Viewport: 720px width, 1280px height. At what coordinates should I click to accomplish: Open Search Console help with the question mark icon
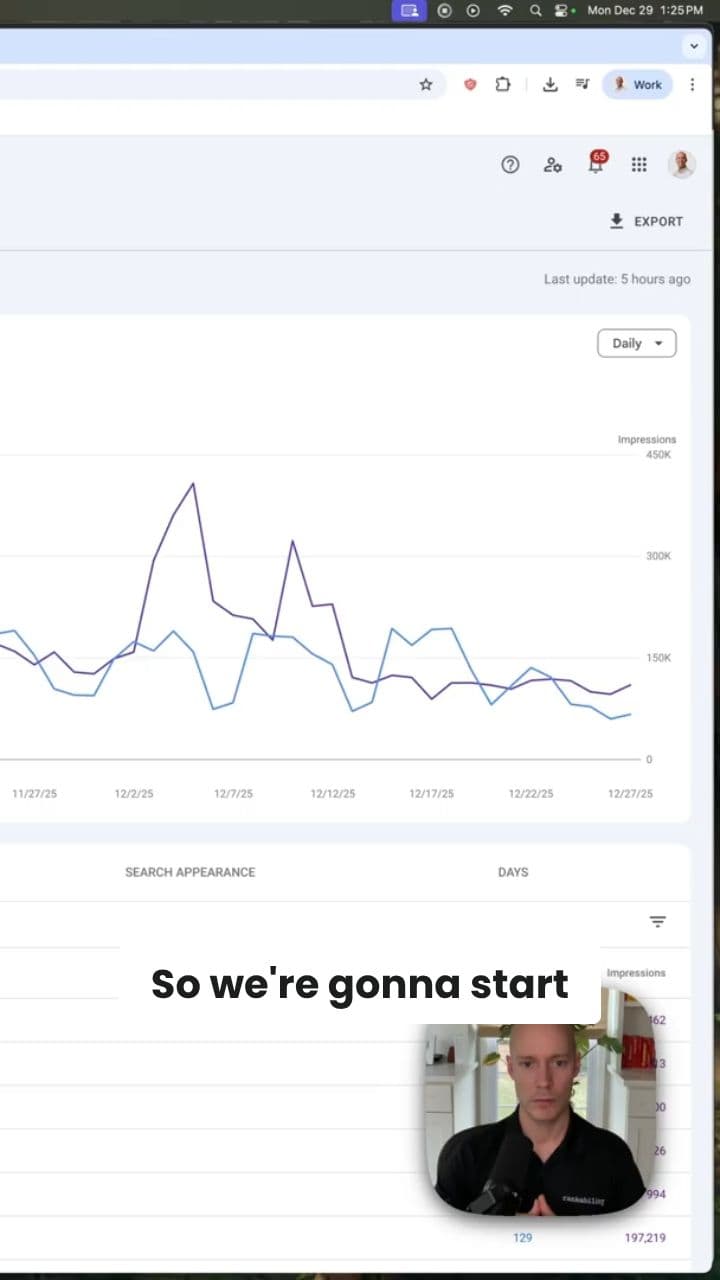point(510,165)
